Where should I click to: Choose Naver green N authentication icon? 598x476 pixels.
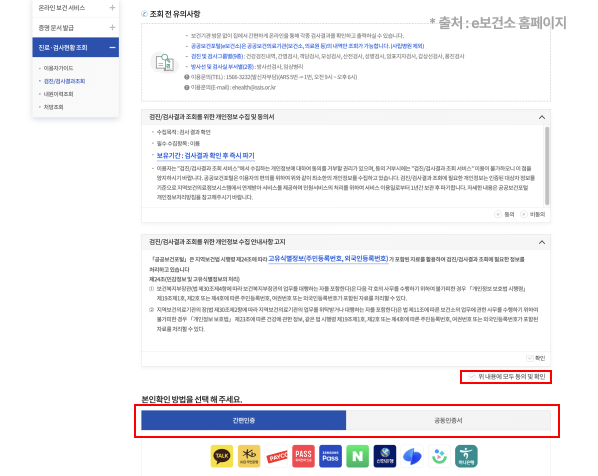coord(357,456)
